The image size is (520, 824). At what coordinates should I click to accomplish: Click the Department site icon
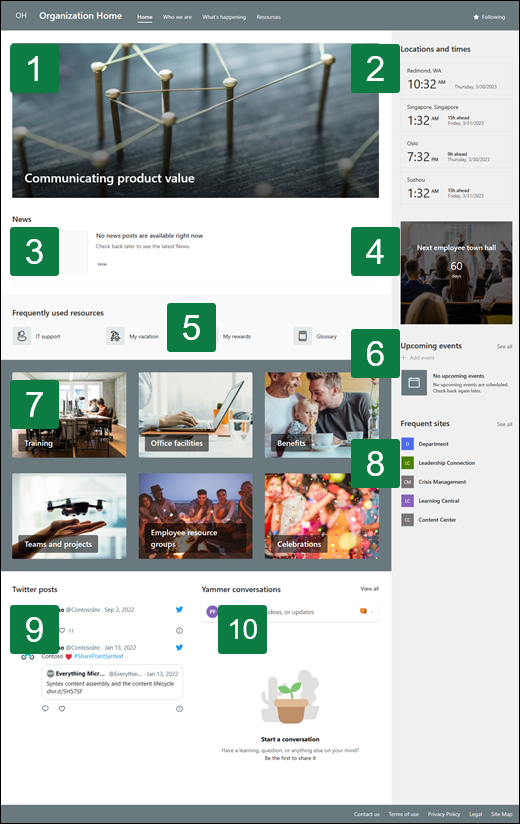[408, 444]
